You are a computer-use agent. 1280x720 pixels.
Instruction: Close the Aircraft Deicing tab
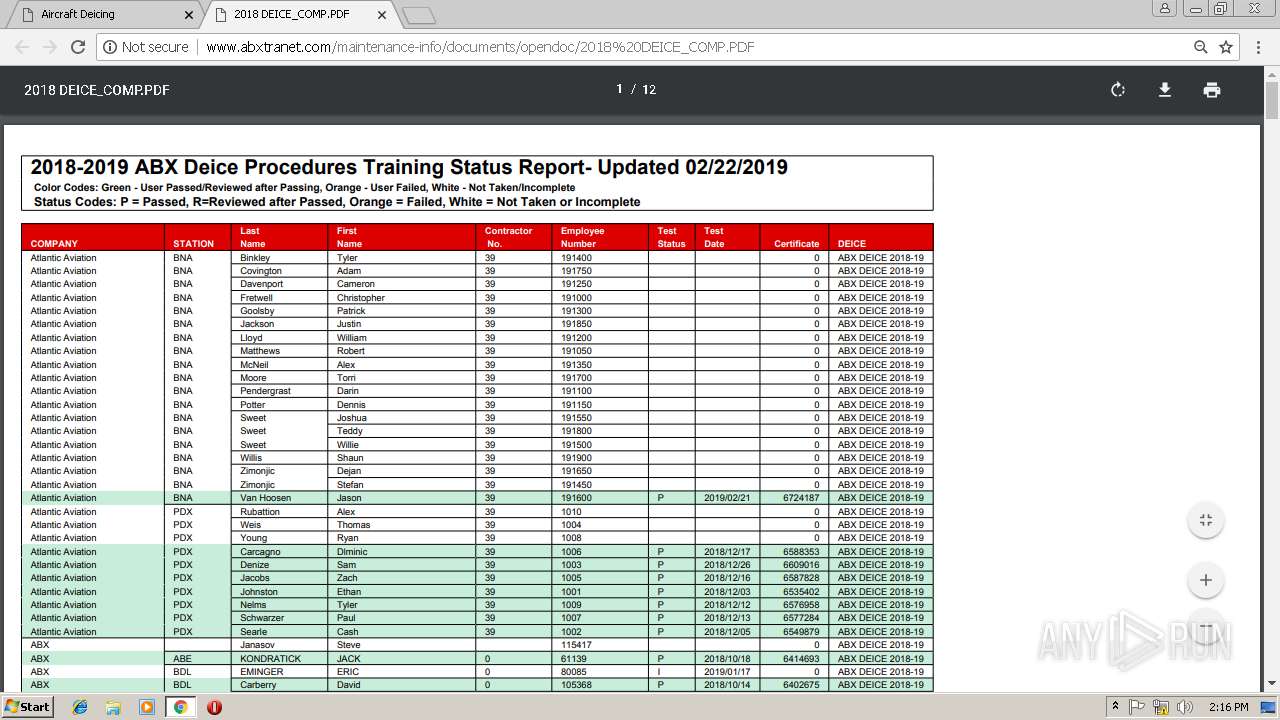189,15
